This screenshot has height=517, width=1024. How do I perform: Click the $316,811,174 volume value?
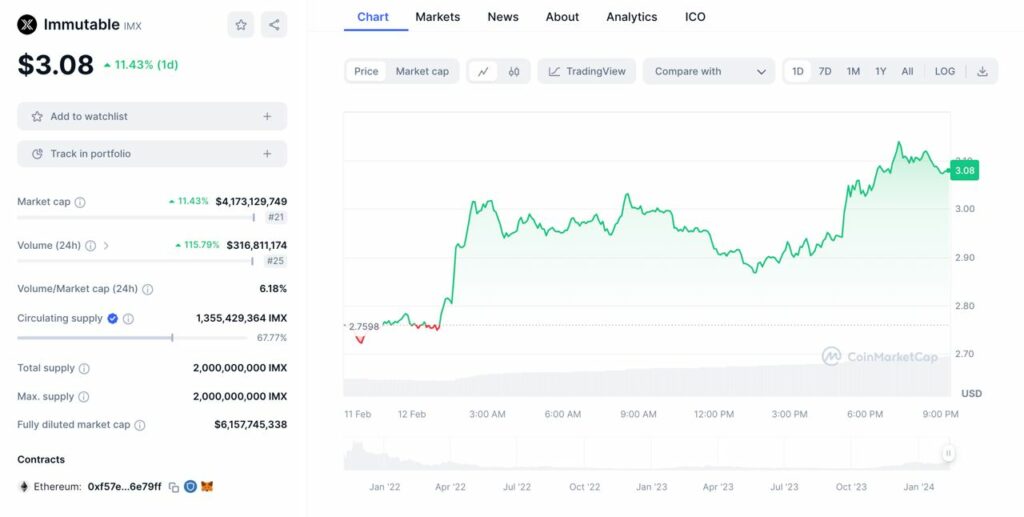click(257, 245)
